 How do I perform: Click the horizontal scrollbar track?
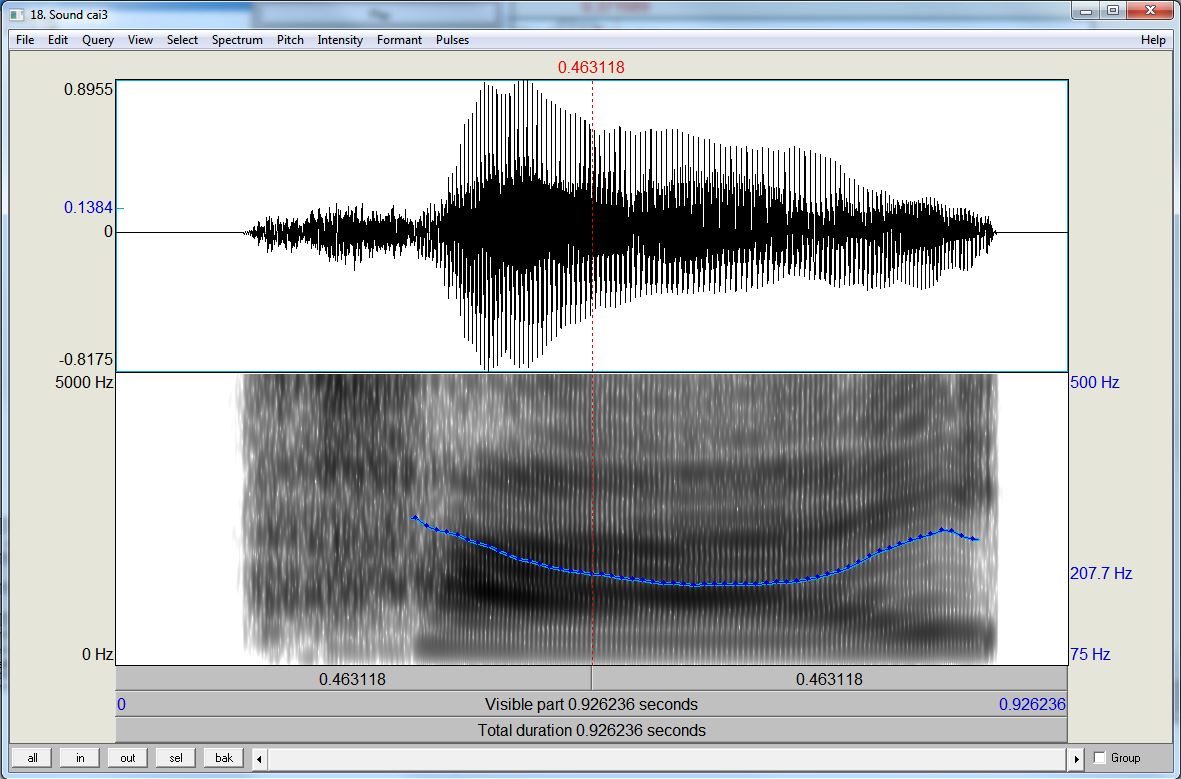pyautogui.click(x=667, y=759)
